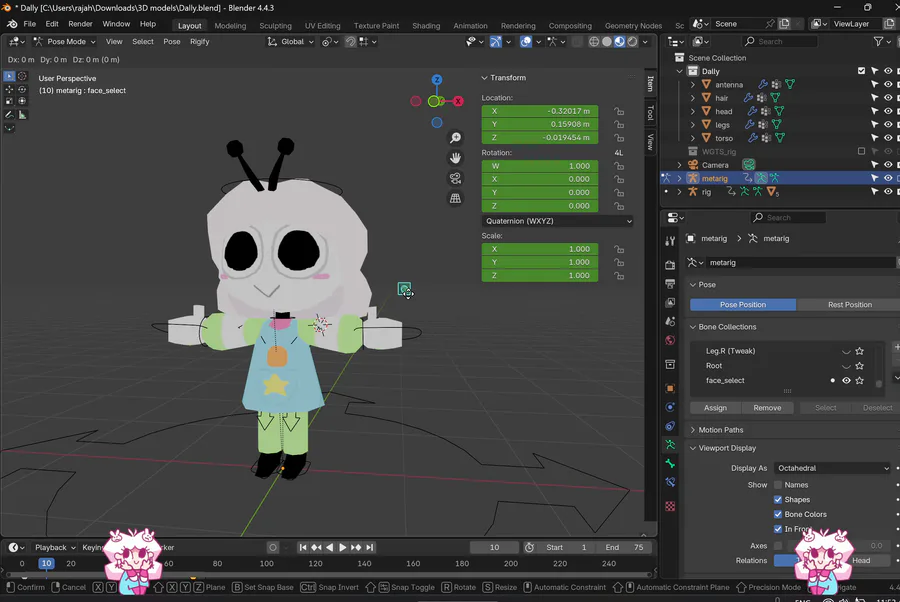The image size is (900, 602).
Task: Open the Pose Mode dropdown
Action: tap(64, 42)
